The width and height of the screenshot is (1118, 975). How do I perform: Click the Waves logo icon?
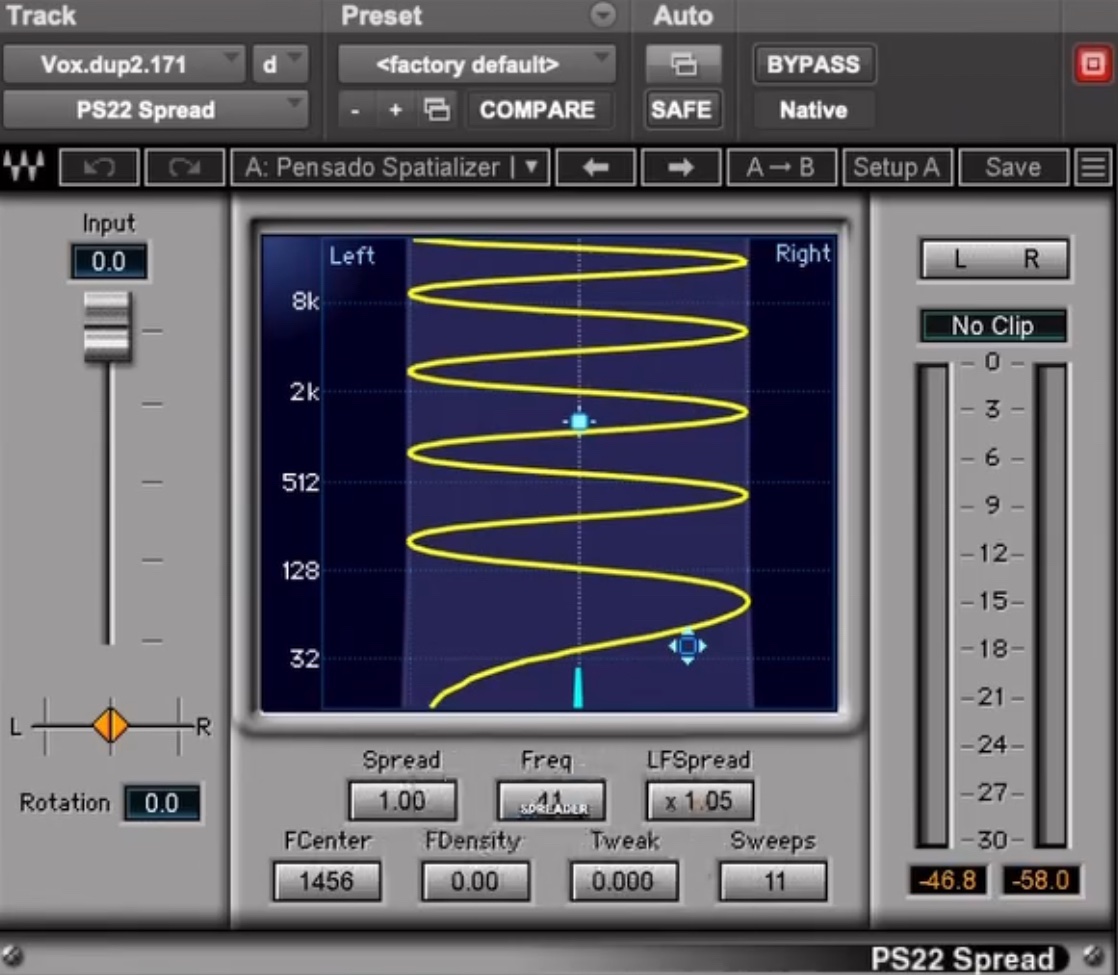(x=24, y=167)
